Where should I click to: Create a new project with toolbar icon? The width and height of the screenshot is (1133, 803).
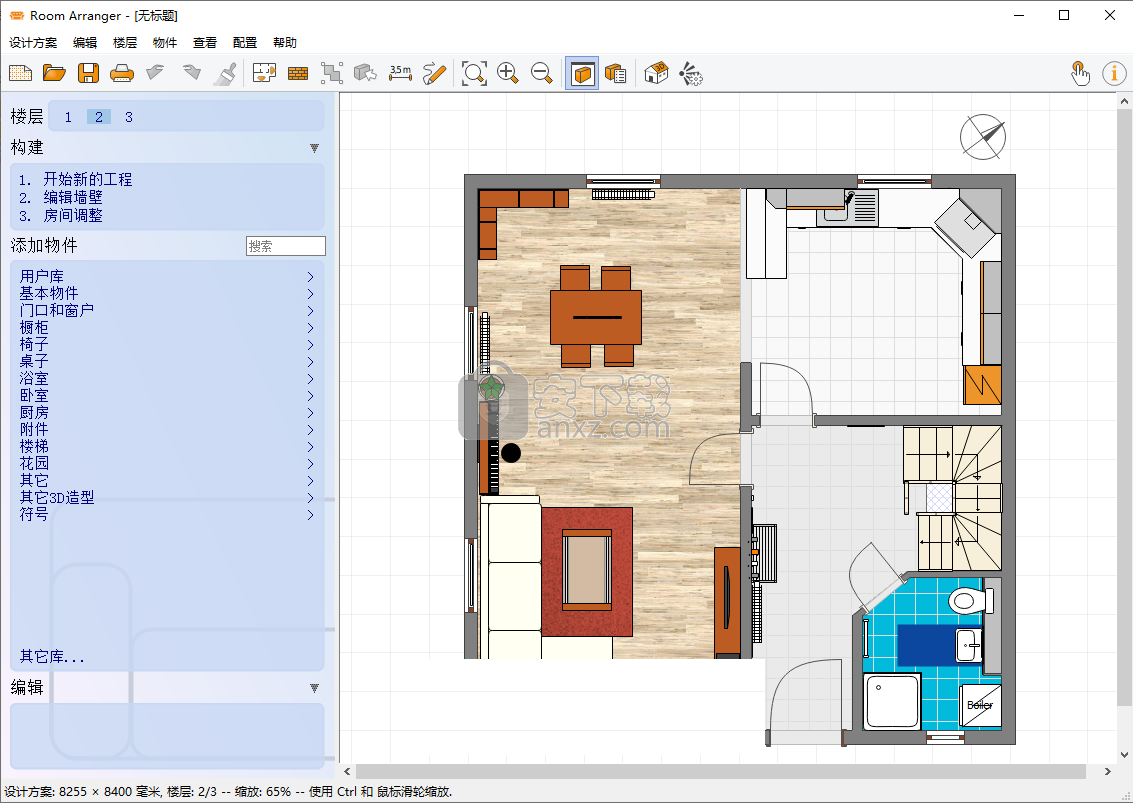pyautogui.click(x=20, y=73)
